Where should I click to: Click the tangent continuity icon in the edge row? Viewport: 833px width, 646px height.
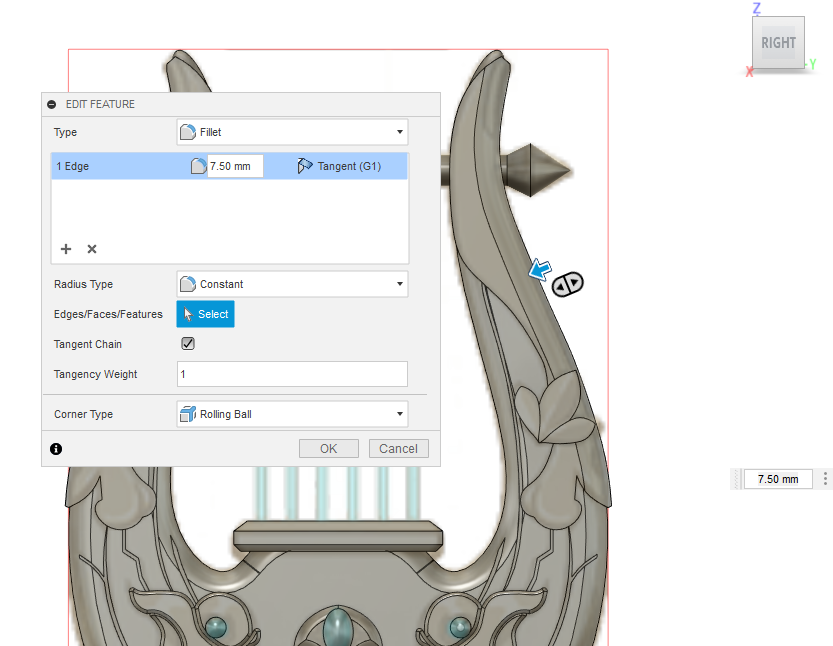[x=305, y=166]
